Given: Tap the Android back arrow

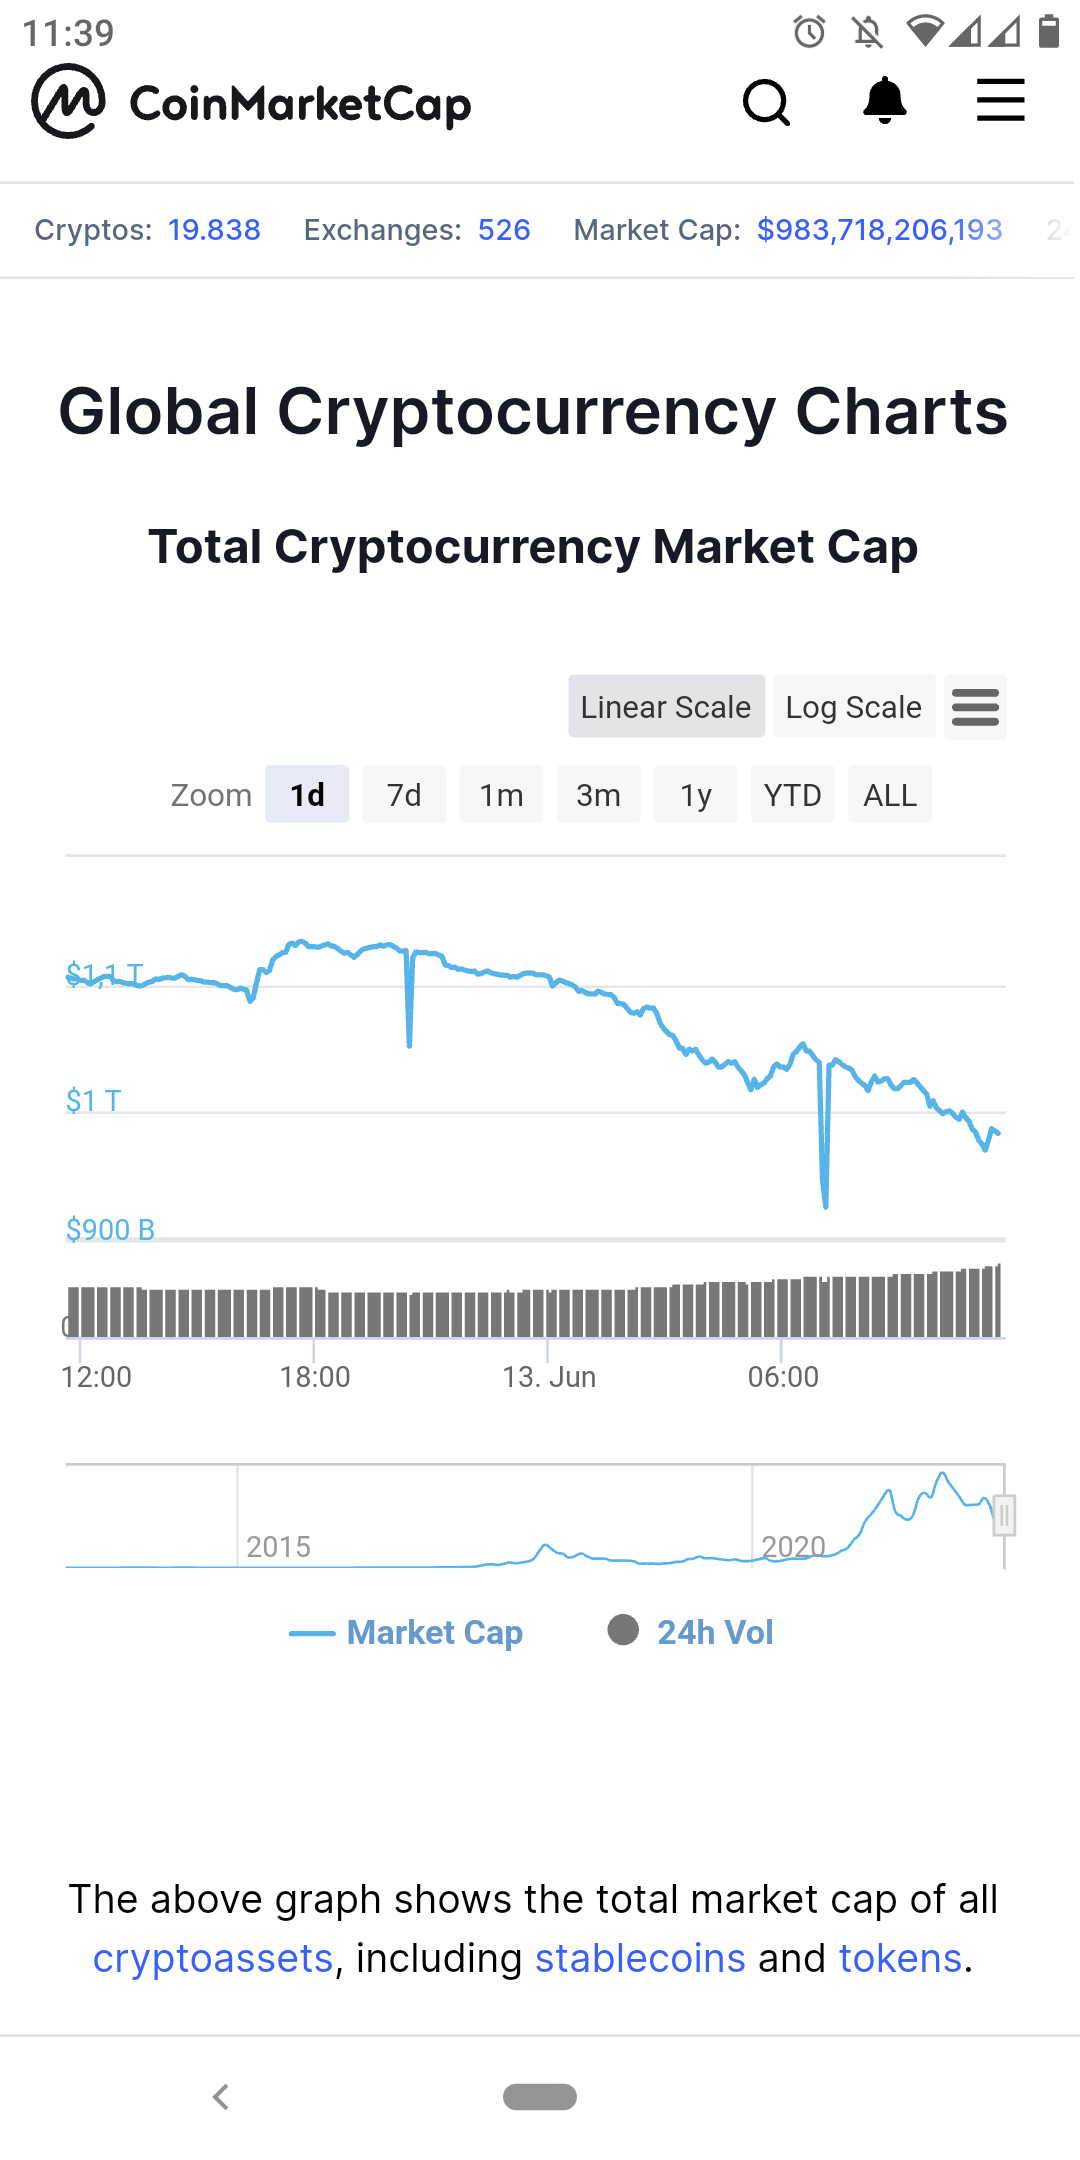Looking at the screenshot, I should 221,2097.
